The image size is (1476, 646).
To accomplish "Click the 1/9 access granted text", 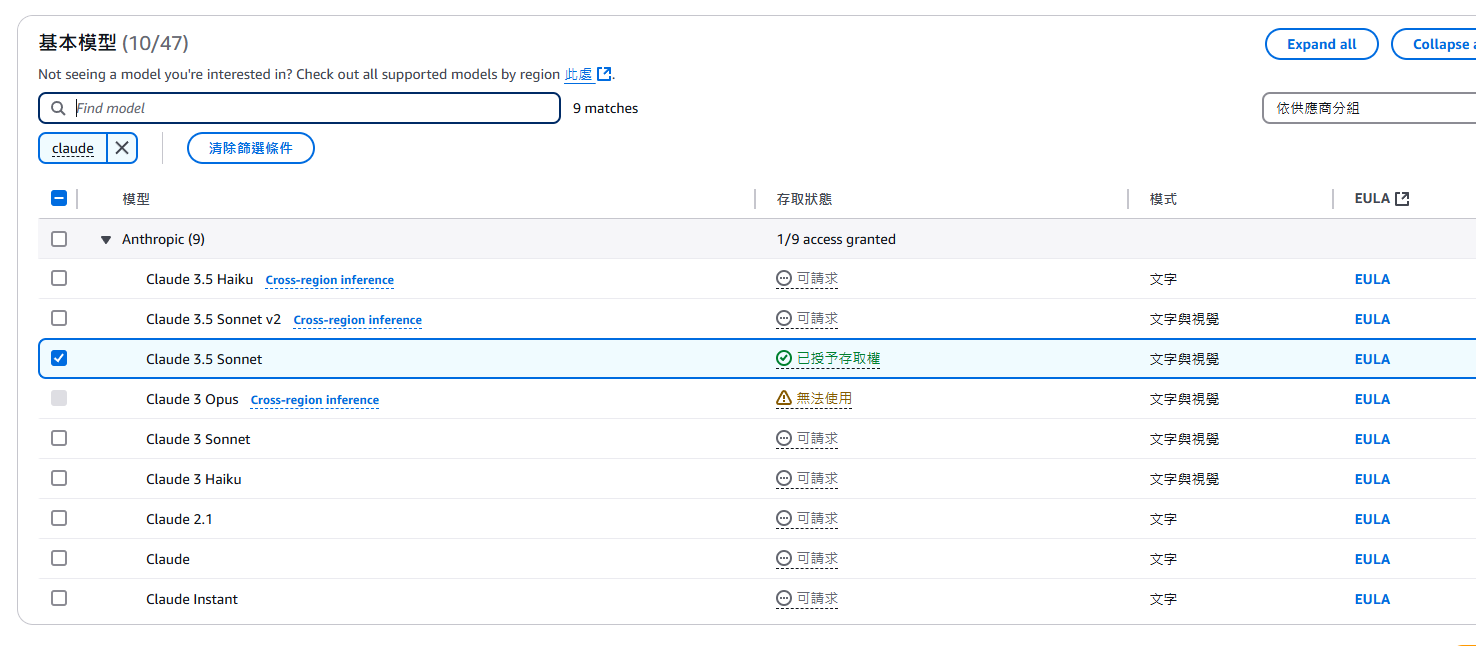I will click(x=836, y=239).
